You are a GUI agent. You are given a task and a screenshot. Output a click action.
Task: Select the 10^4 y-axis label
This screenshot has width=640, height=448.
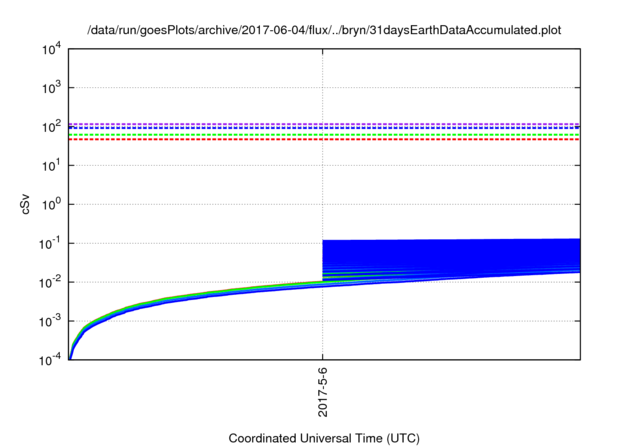click(x=51, y=49)
